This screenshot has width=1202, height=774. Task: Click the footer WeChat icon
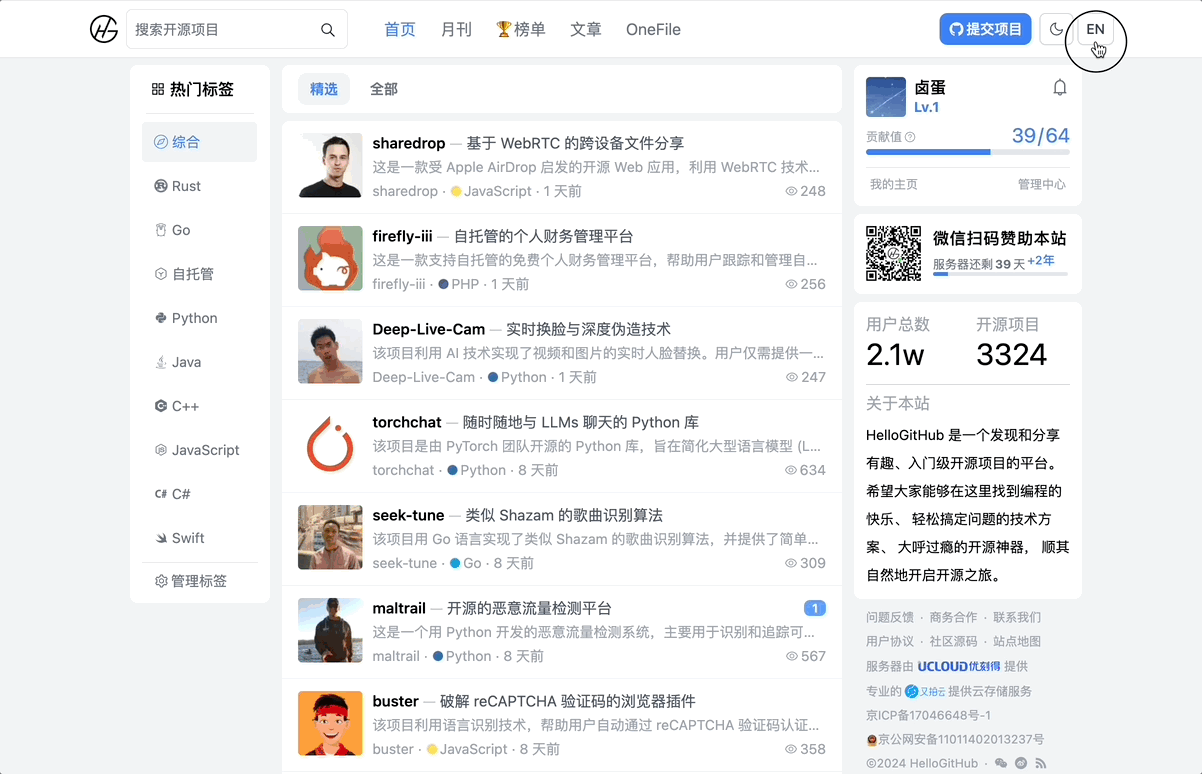pos(1002,763)
